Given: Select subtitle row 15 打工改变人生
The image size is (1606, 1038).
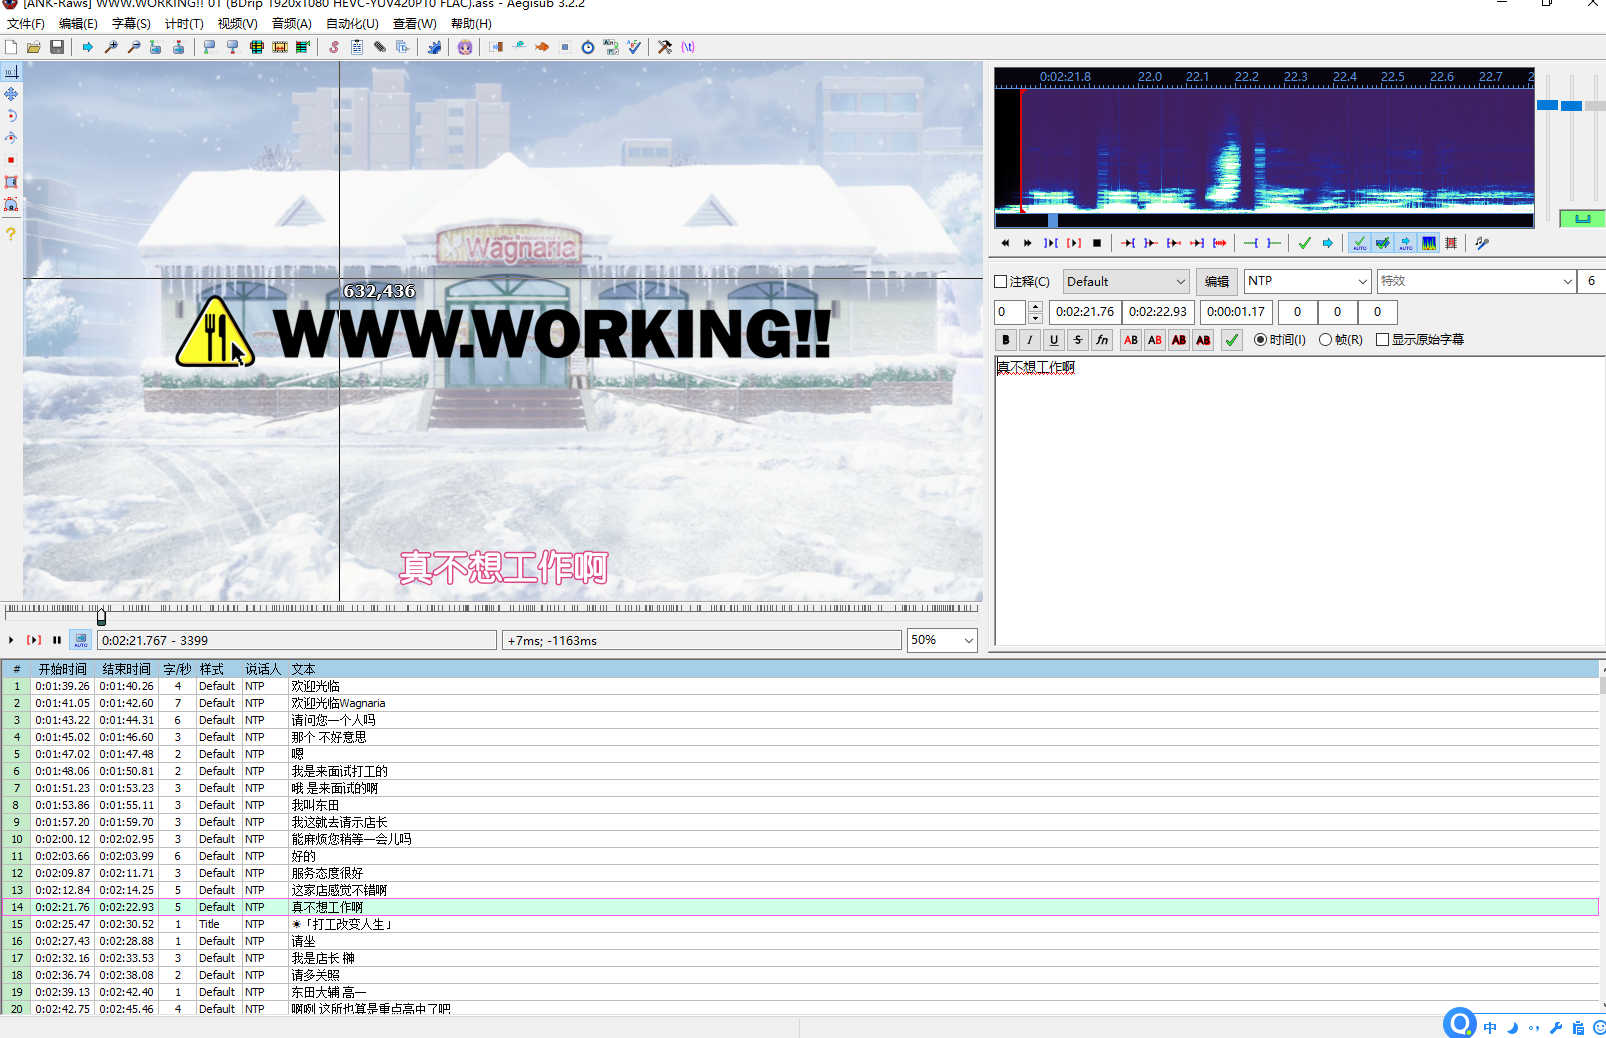Looking at the screenshot, I should click(800, 924).
